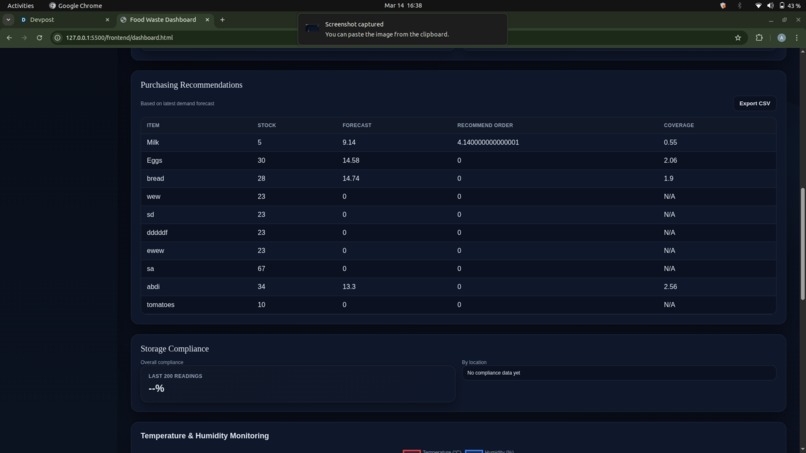Image resolution: width=806 pixels, height=453 pixels.
Task: View site information icon in address bar
Action: (58, 38)
